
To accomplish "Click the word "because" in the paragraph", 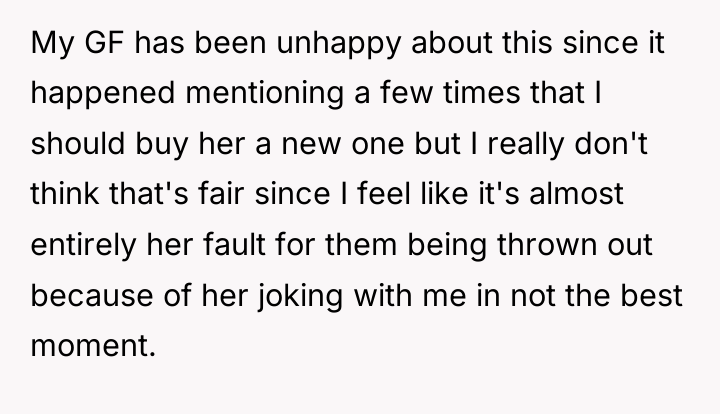I will 92,295.
